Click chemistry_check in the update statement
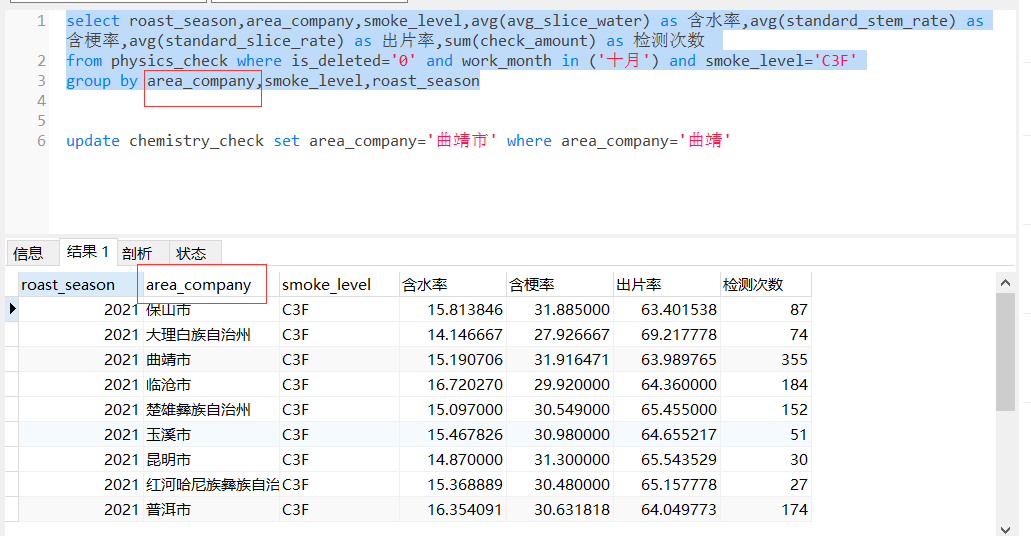 click(x=197, y=141)
